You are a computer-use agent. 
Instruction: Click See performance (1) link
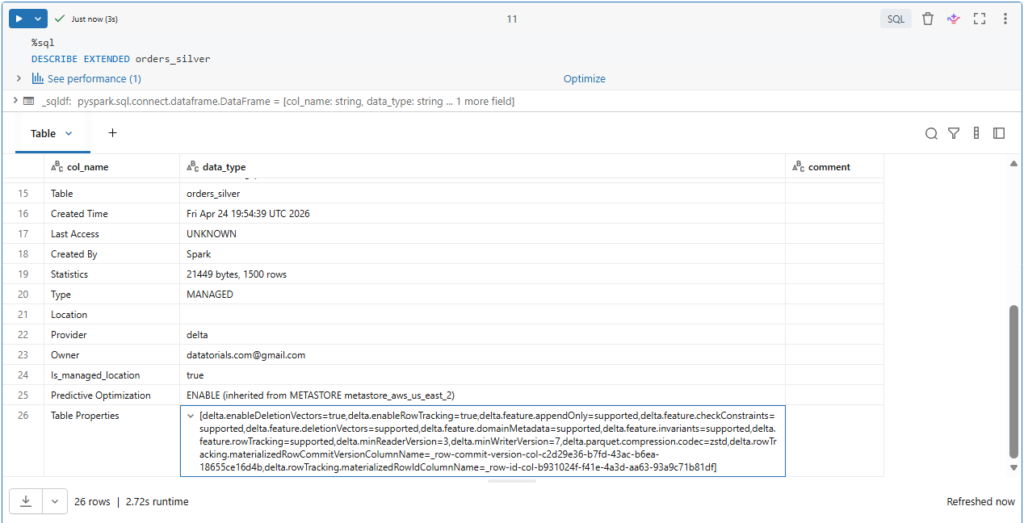tap(94, 78)
